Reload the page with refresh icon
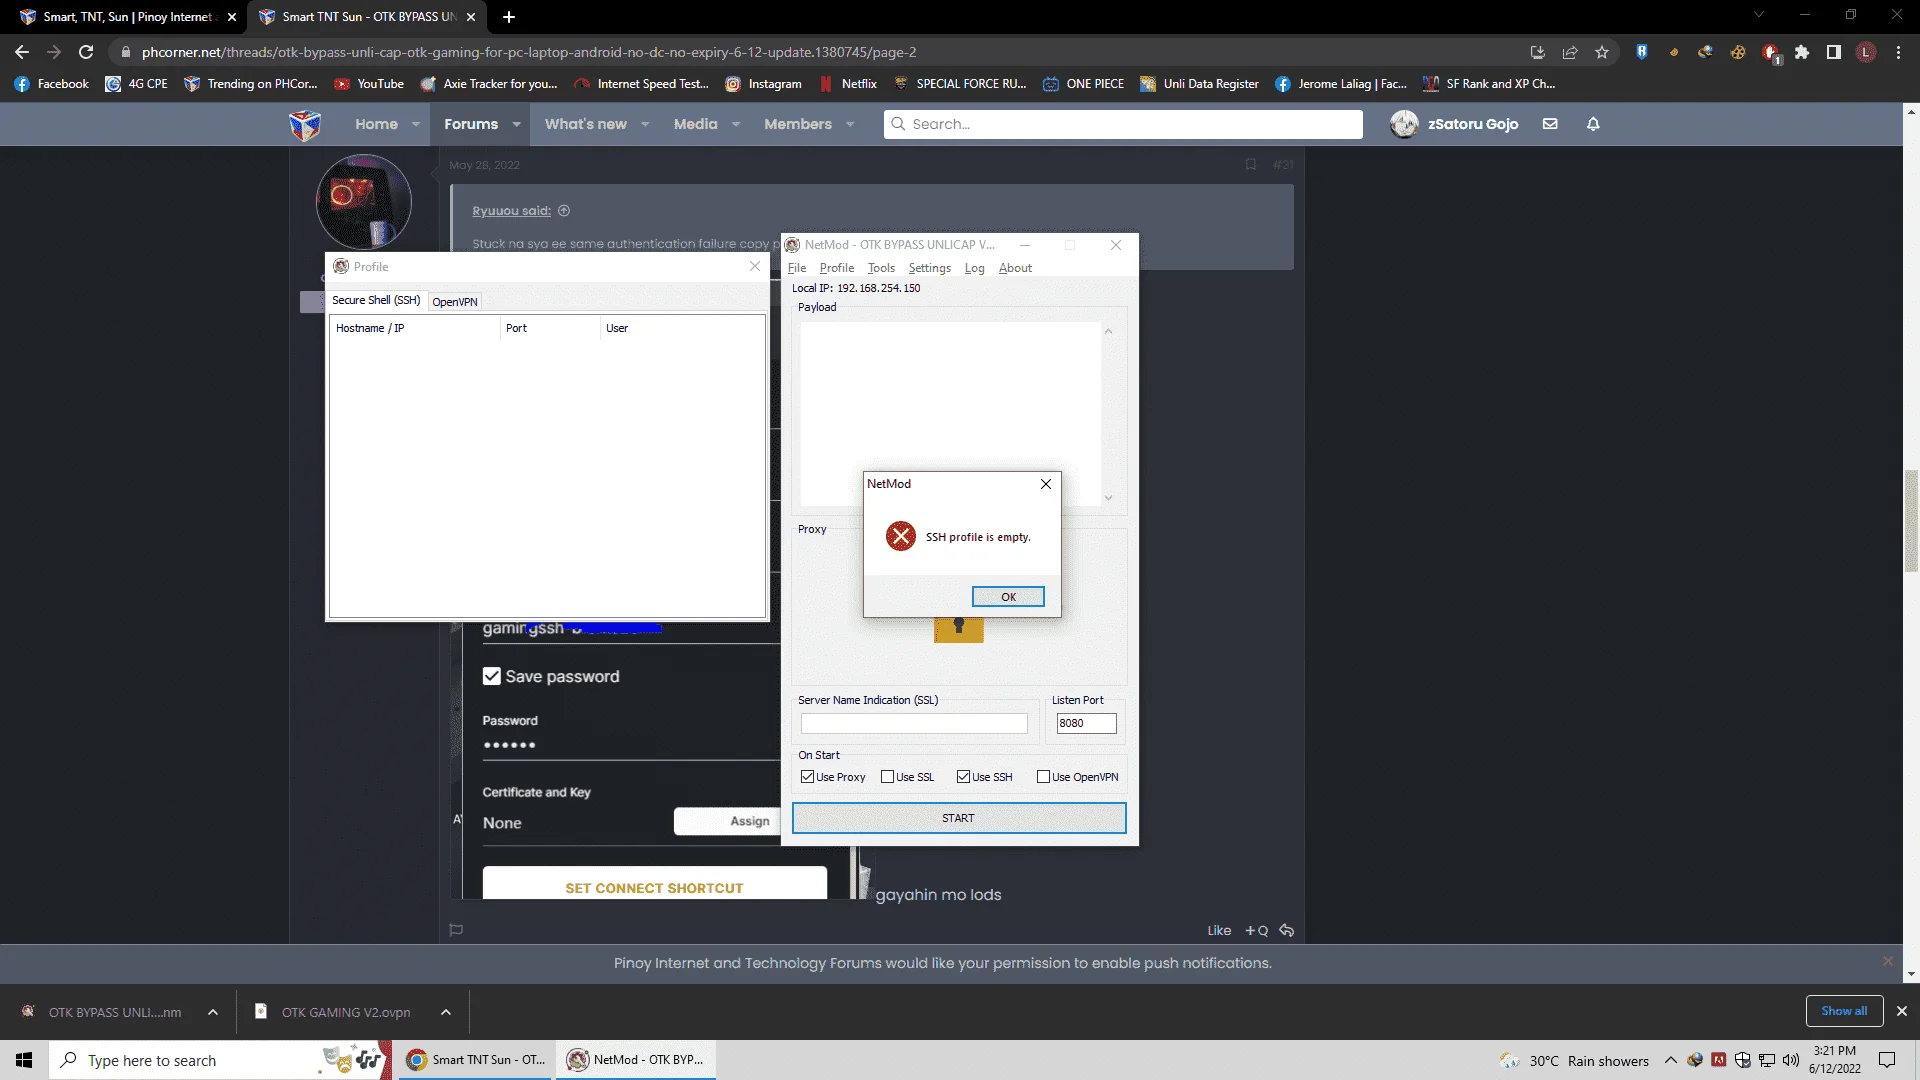 (x=86, y=52)
